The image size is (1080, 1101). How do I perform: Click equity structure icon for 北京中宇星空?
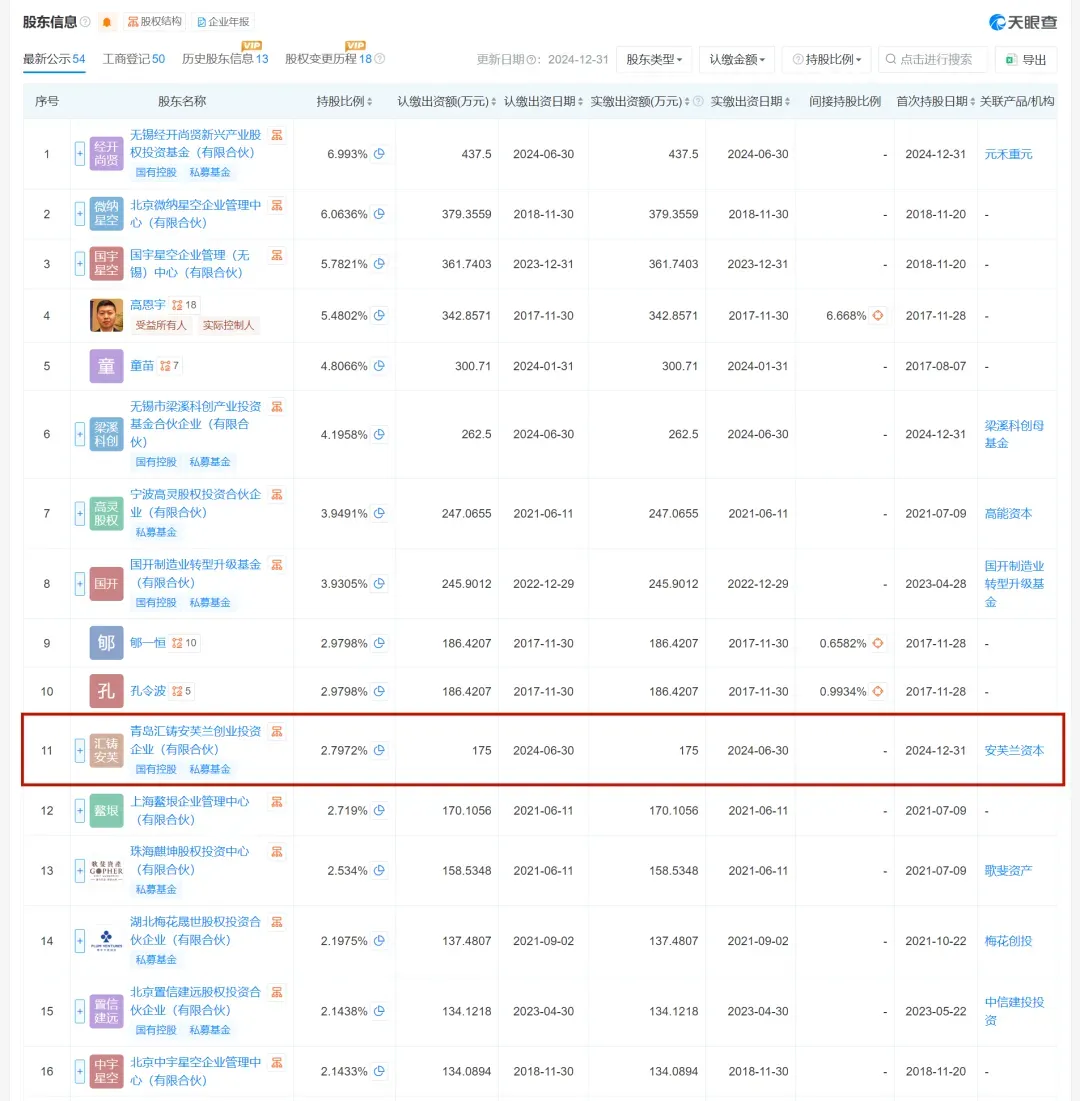click(277, 1063)
